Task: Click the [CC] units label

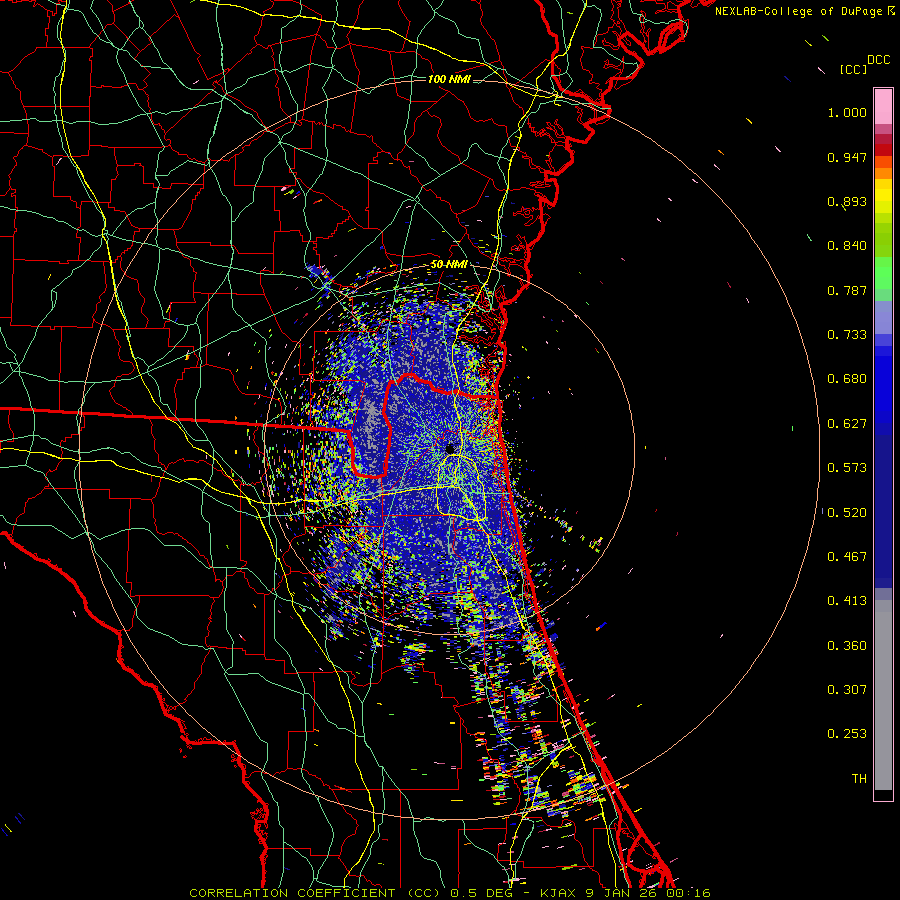Action: pyautogui.click(x=853, y=69)
